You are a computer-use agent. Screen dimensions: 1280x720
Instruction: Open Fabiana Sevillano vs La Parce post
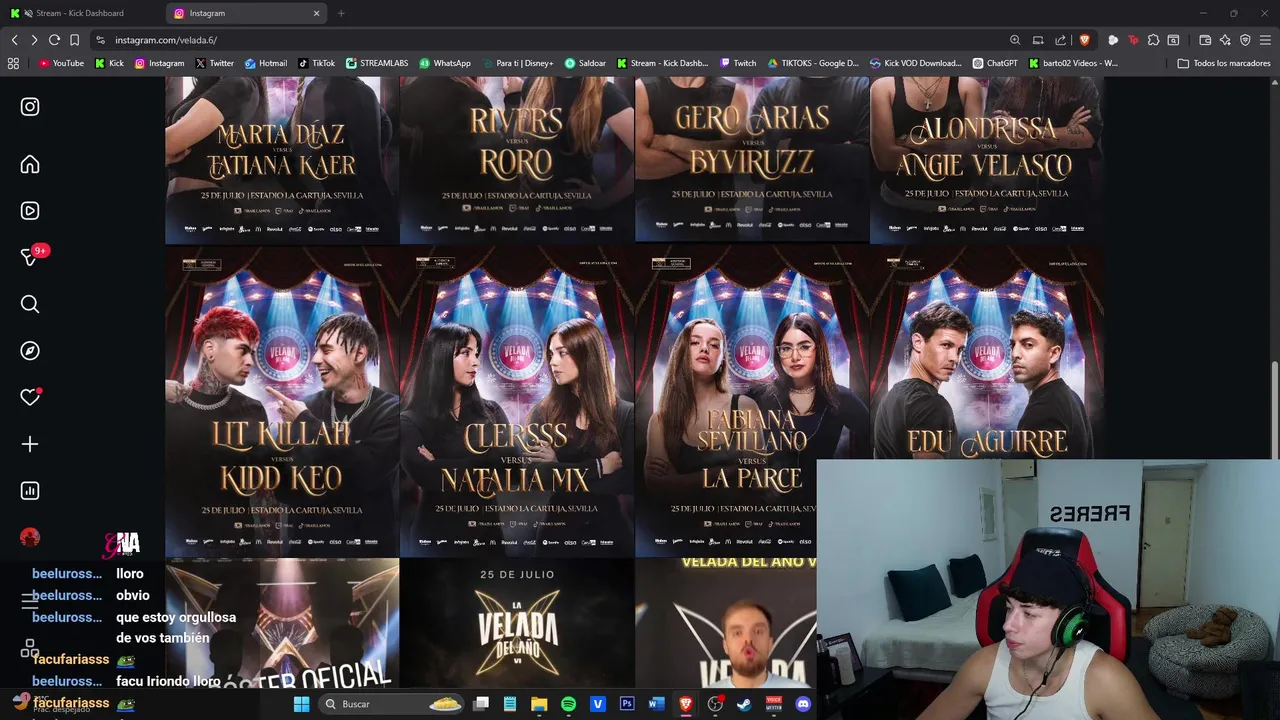752,401
